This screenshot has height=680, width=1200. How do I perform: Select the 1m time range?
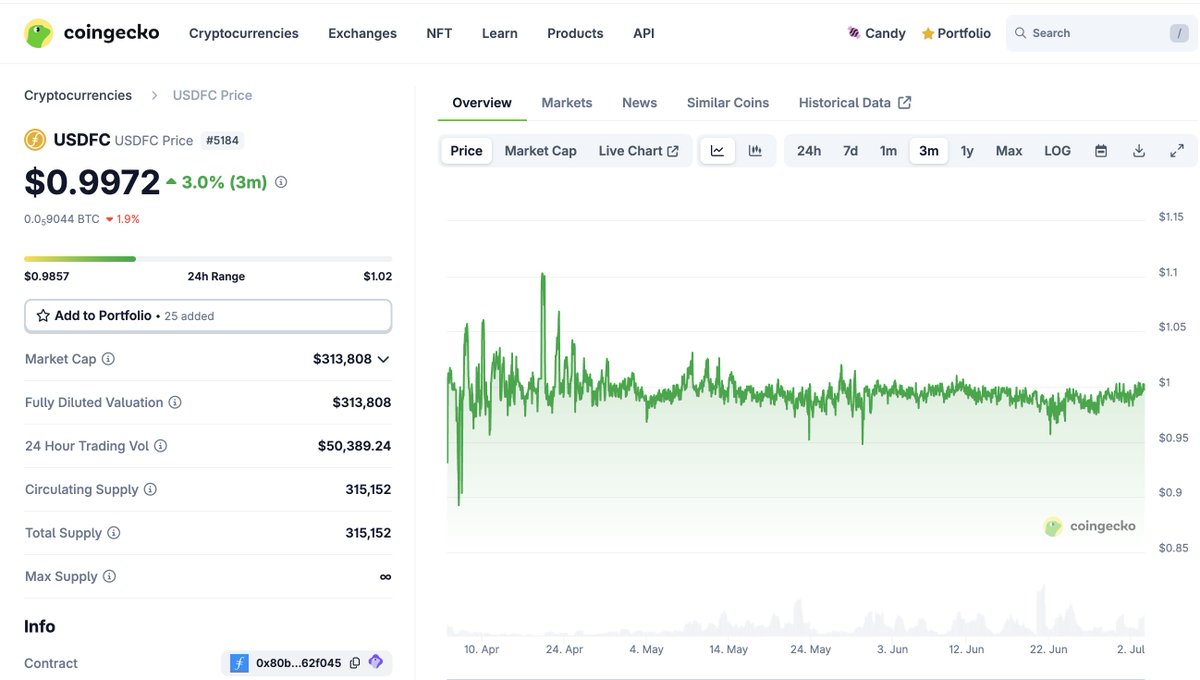point(888,151)
